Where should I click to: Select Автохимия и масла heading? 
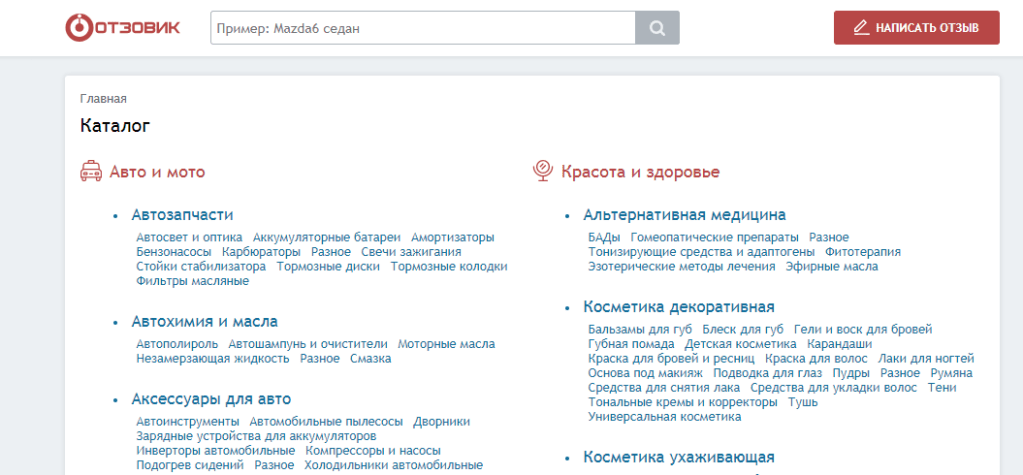click(204, 321)
